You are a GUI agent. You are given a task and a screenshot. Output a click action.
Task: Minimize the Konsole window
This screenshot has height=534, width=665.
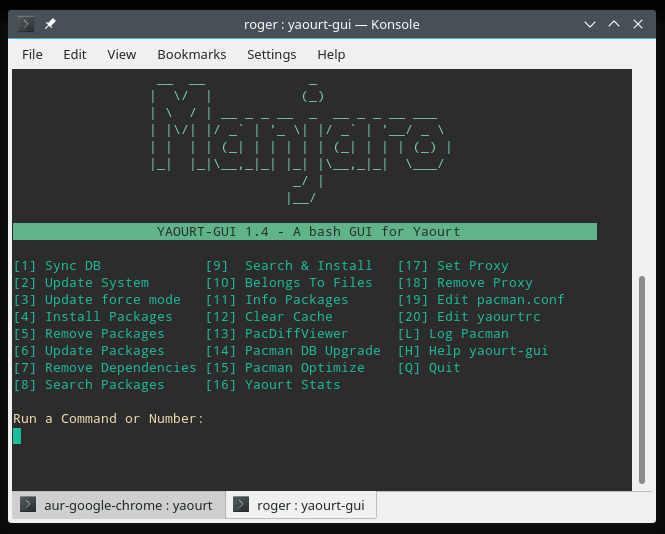[x=591, y=24]
